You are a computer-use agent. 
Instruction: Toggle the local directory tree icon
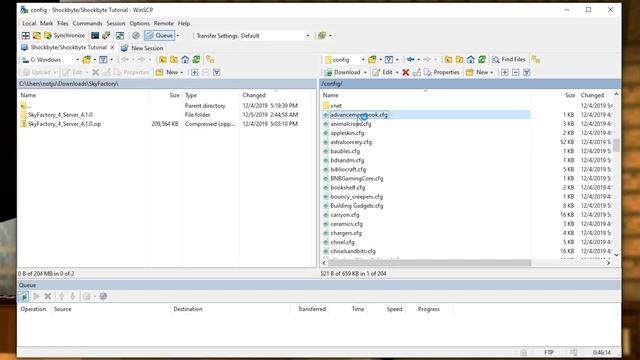210,60
